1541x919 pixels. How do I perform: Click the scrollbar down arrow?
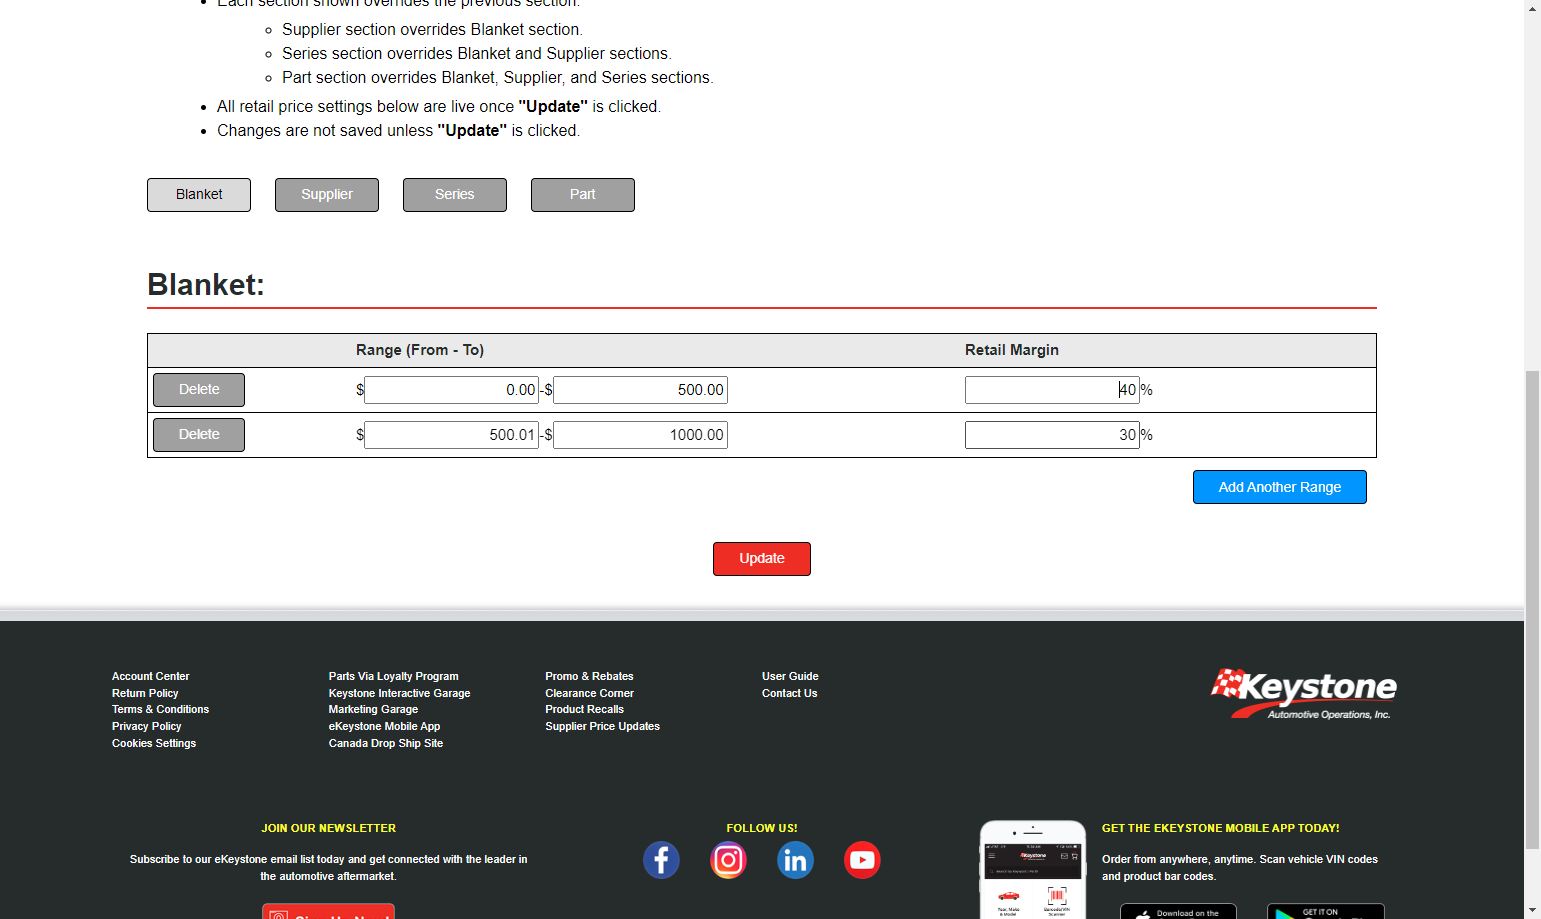(x=1532, y=910)
